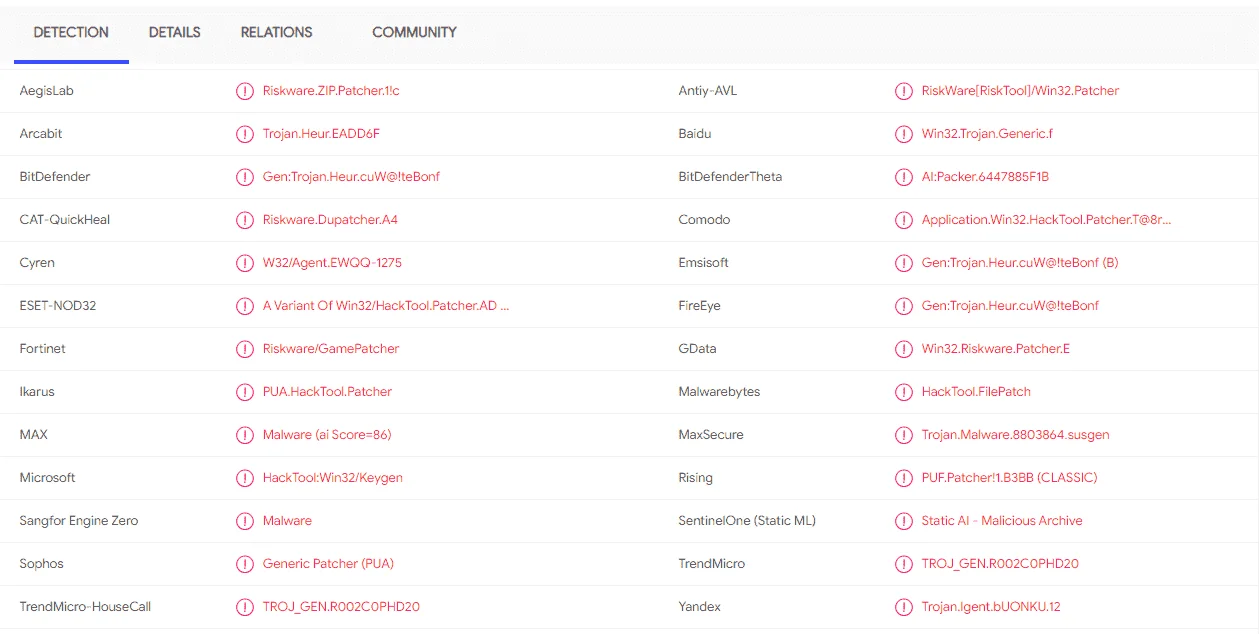The image size is (1259, 634).
Task: Click the ESET-NOD32 engine name
Action: 58,306
